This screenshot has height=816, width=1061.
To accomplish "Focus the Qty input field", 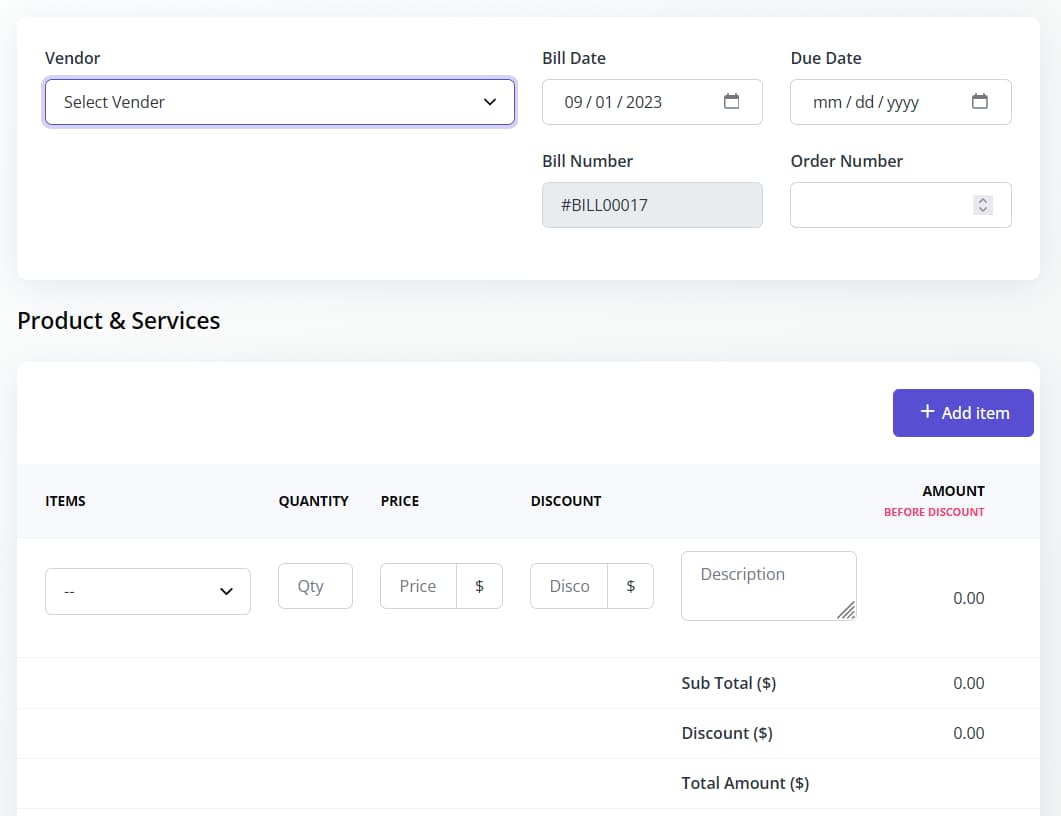I will point(315,586).
